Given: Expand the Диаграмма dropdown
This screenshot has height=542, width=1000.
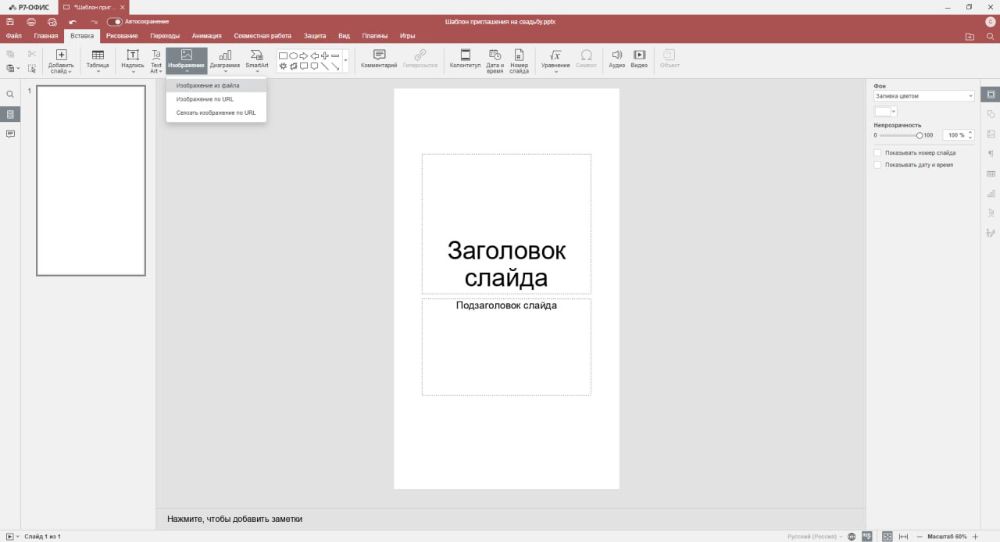Looking at the screenshot, I should tap(226, 71).
